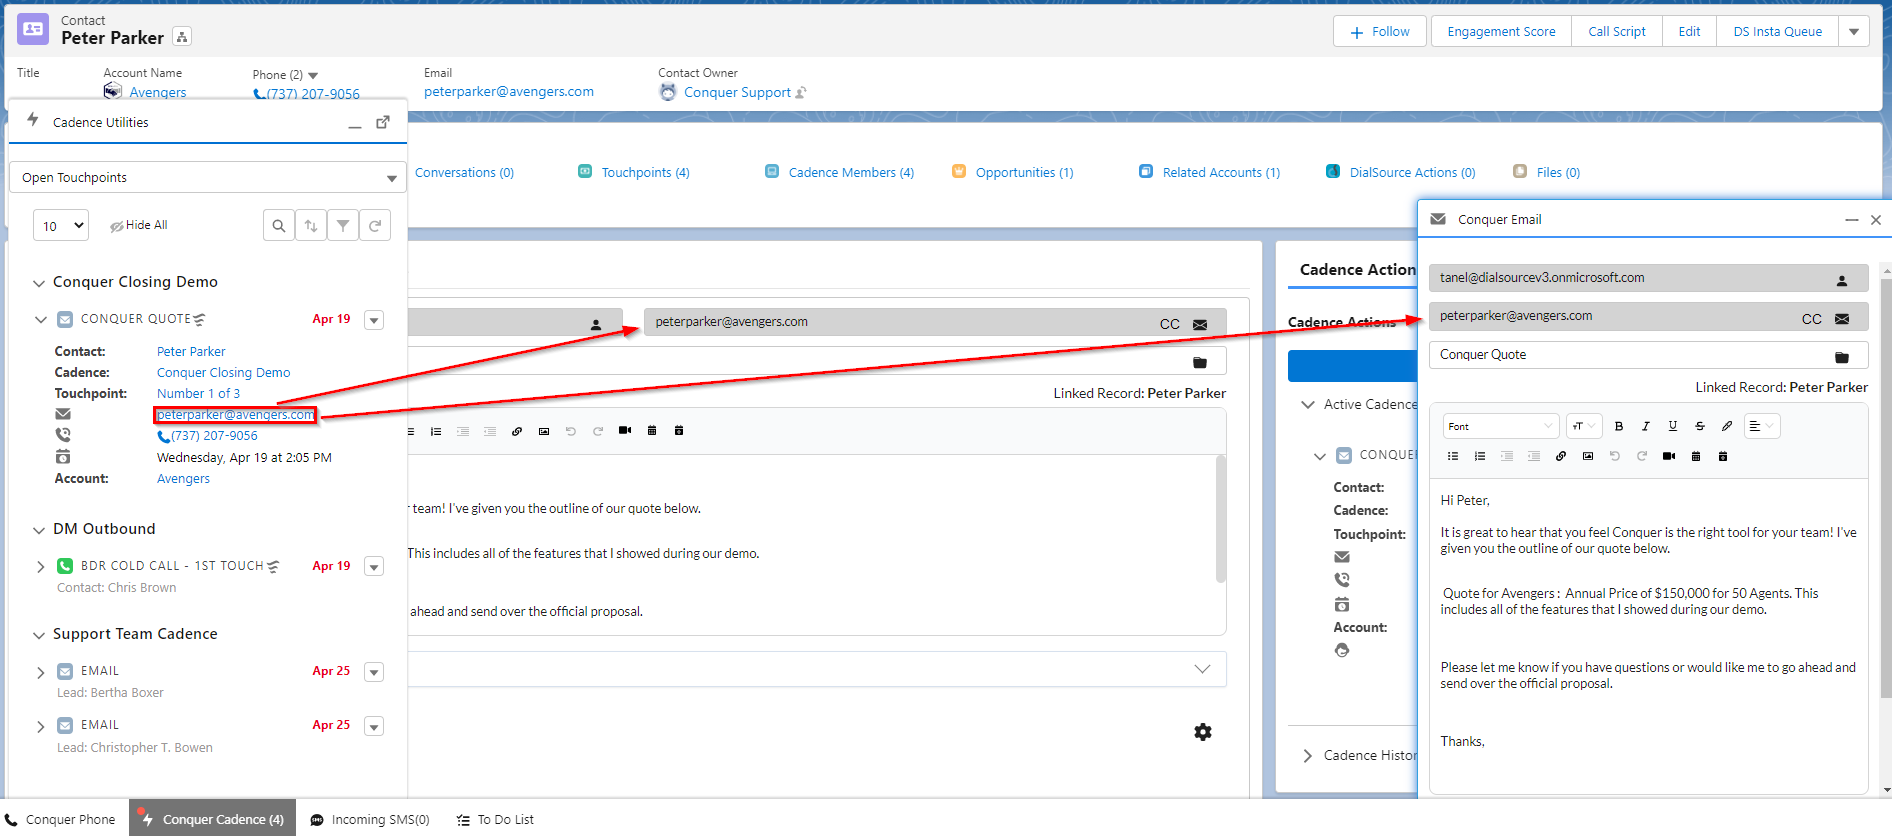Collapse the DM Outbound group

point(39,530)
